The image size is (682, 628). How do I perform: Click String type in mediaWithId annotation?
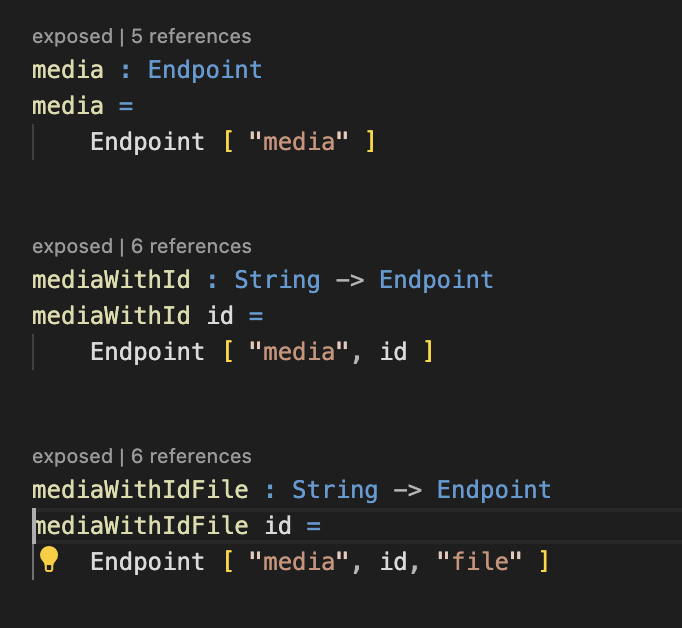point(277,280)
